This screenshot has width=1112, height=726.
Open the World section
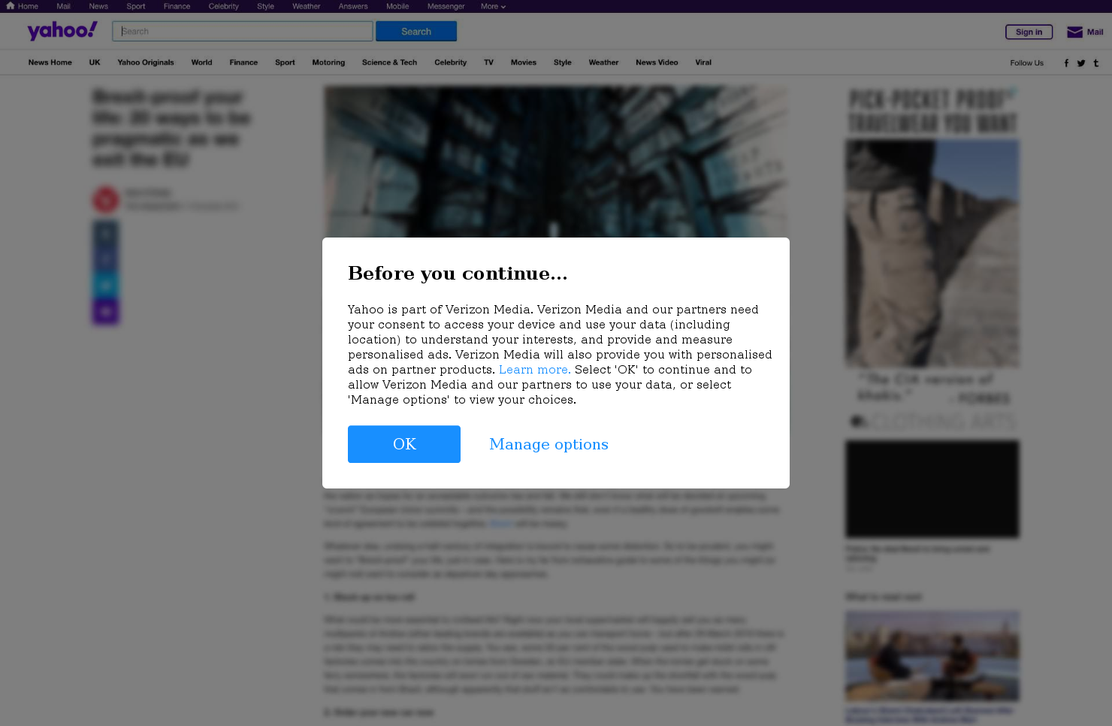[x=201, y=62]
